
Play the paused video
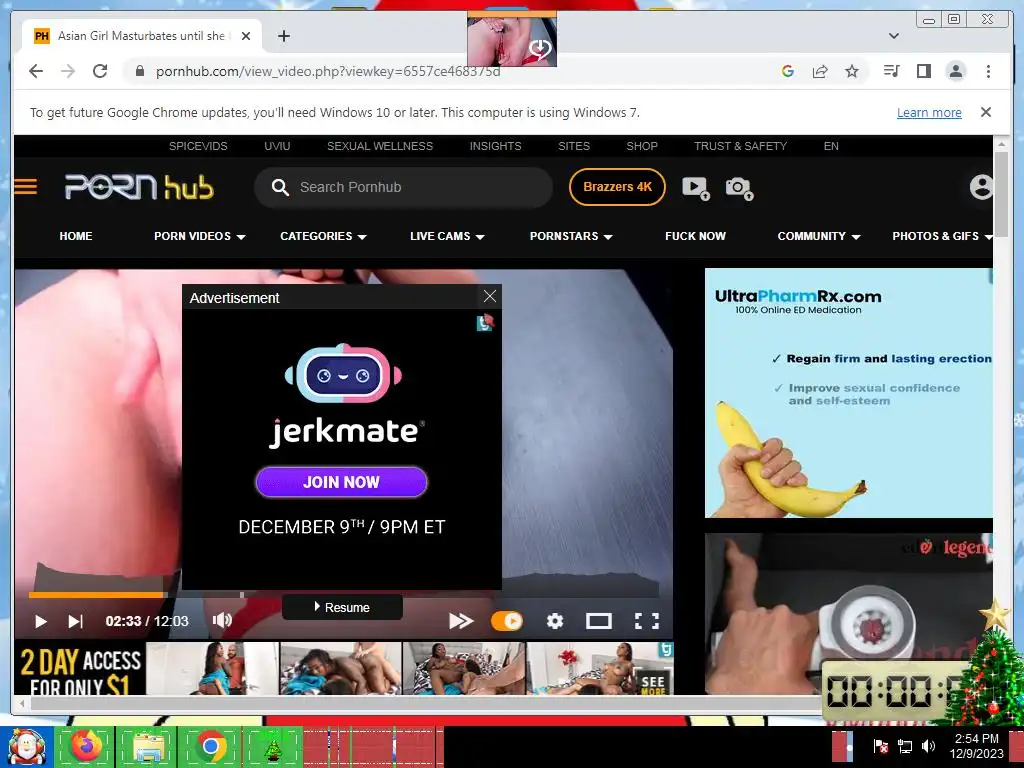[x=40, y=621]
